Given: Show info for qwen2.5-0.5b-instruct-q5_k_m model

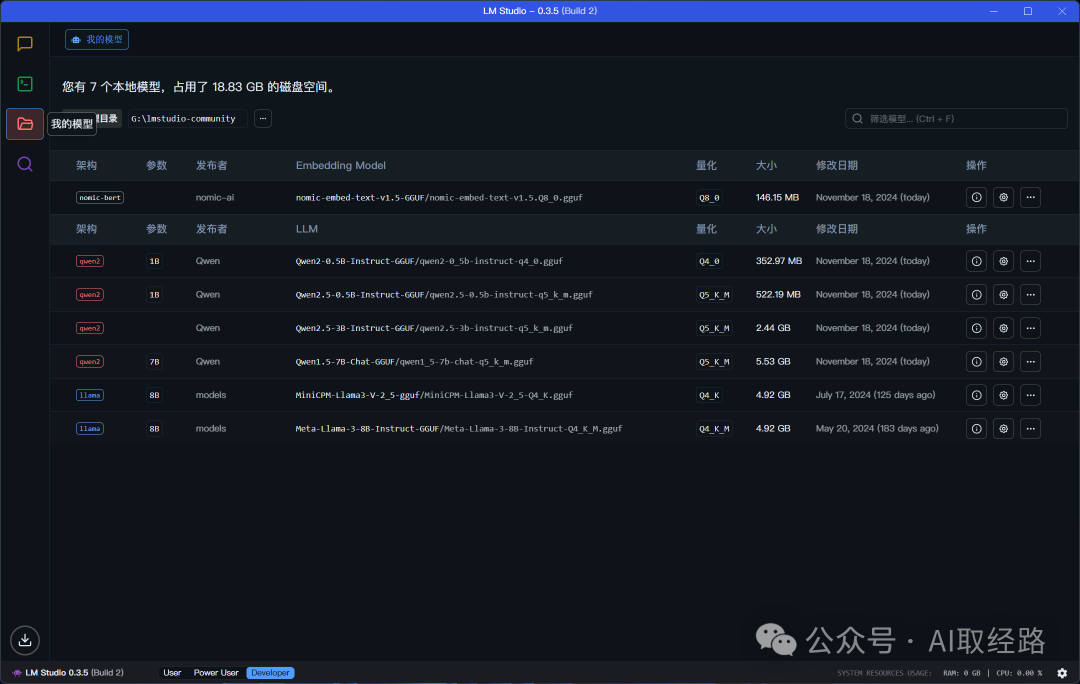Looking at the screenshot, I should coord(977,295).
